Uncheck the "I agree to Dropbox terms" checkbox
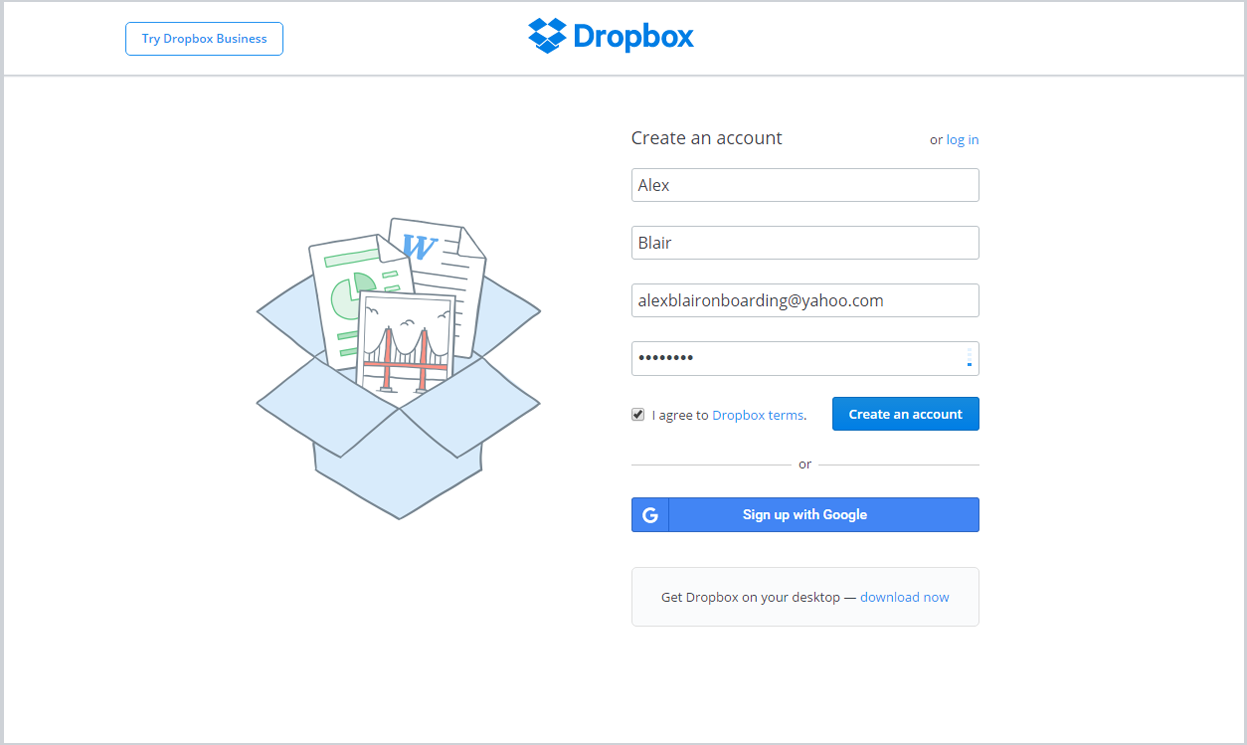Screen dimensions: 1247x745 click(x=637, y=414)
